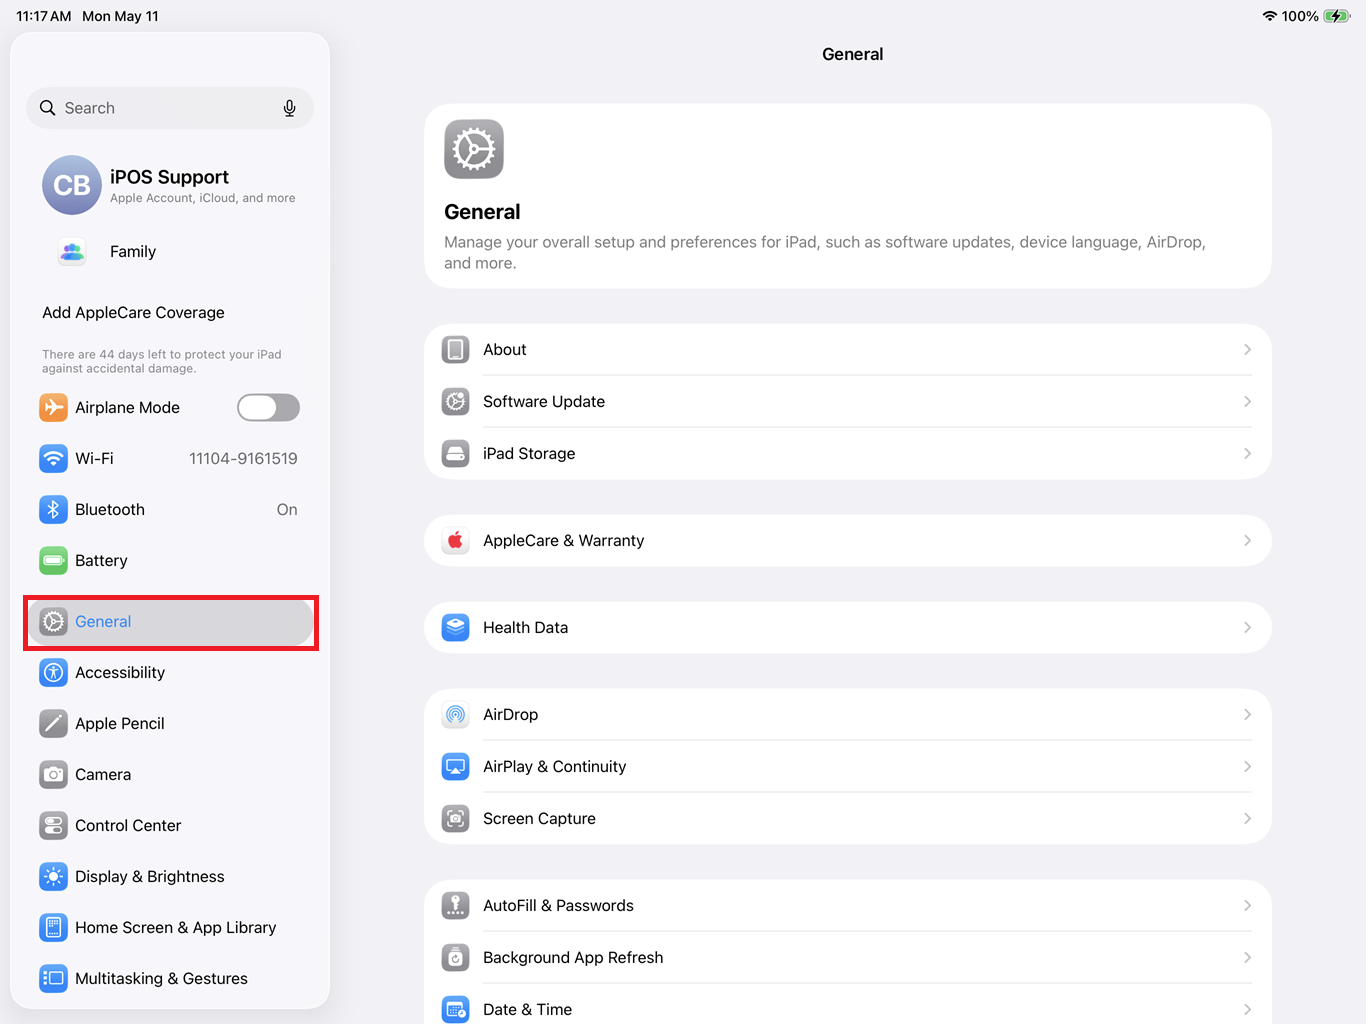Expand the AirDrop chevron
This screenshot has height=1024, width=1366.
(1247, 714)
